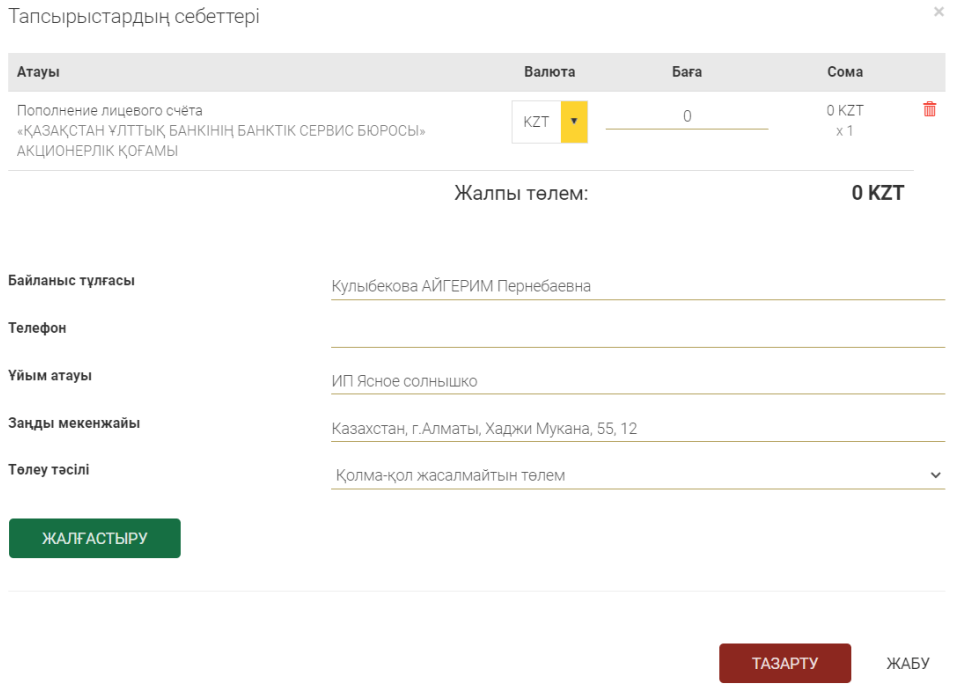Select the Ұйым атауы organization field

coord(637,381)
